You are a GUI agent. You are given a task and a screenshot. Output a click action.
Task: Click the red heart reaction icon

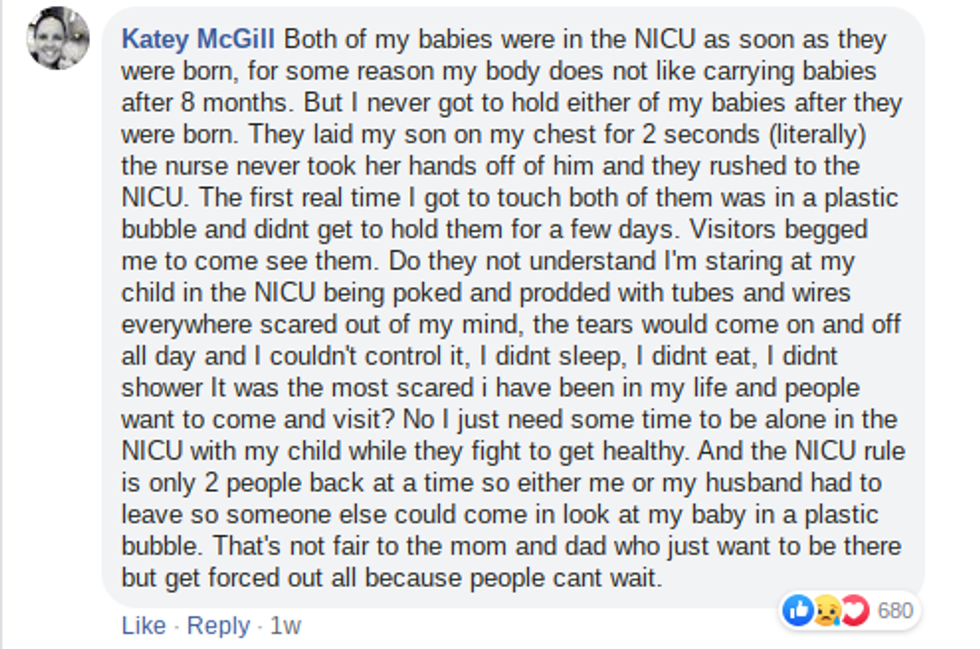(x=854, y=610)
